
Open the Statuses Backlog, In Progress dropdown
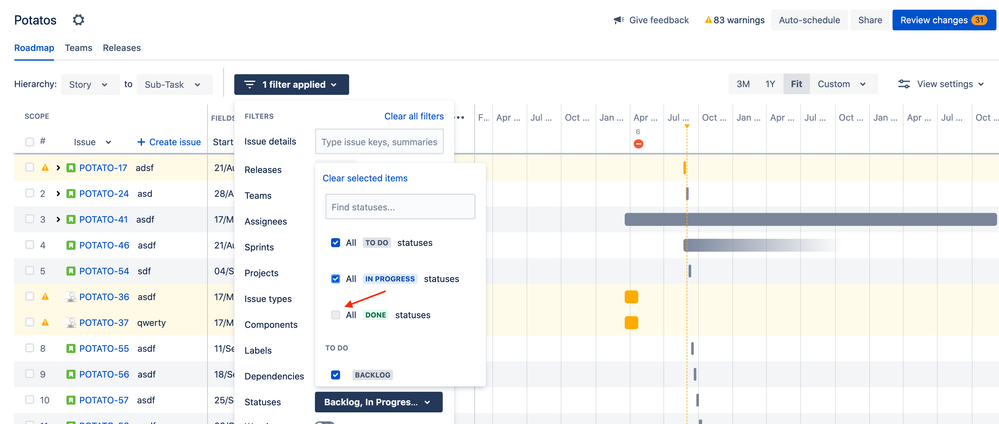378,402
